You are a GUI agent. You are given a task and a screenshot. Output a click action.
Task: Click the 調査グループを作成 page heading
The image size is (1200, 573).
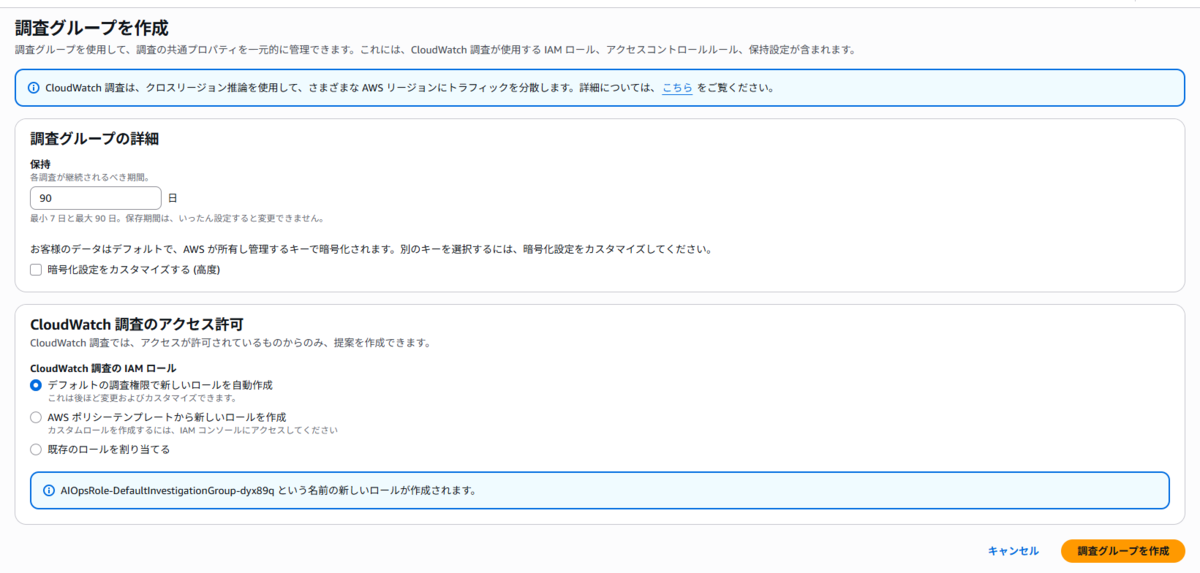point(91,27)
